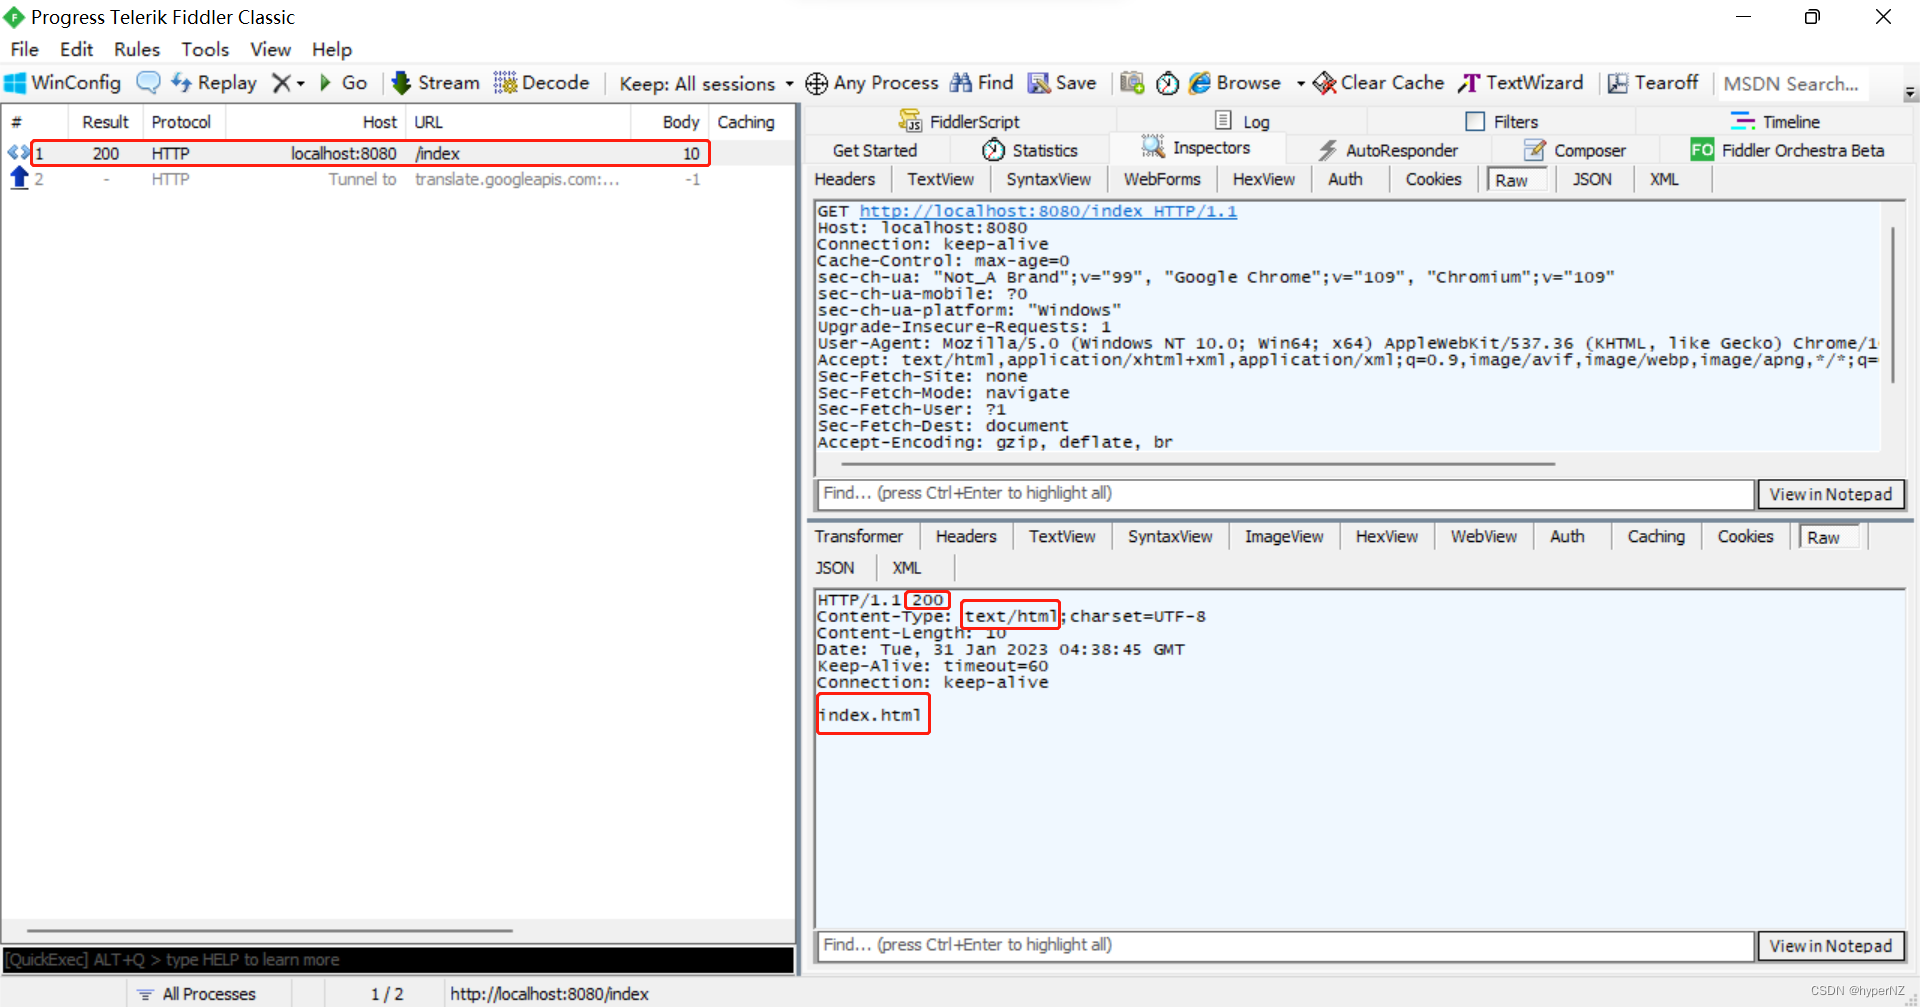The height and width of the screenshot is (1007, 1920).
Task: Open Remove sessions dropdown arrow
Action: (300, 84)
